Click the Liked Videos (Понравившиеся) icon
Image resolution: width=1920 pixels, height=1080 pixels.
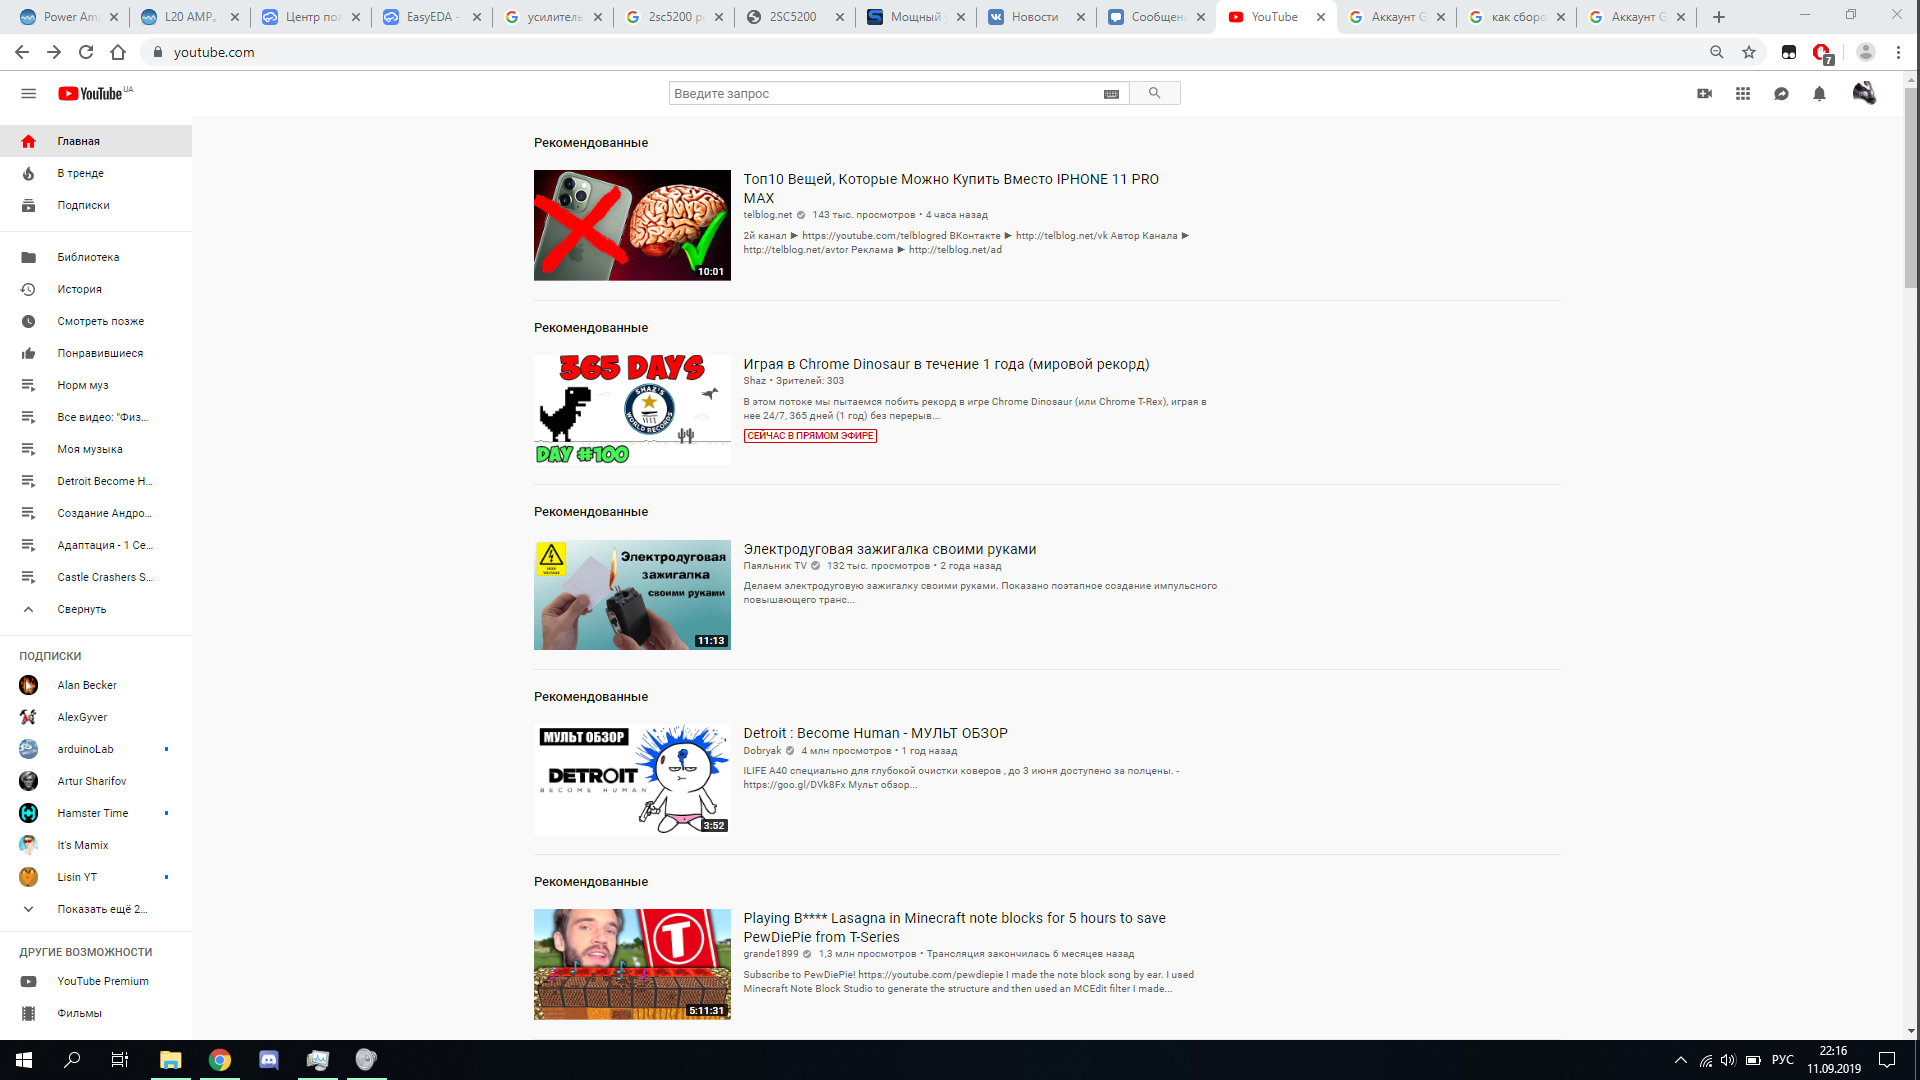click(28, 352)
